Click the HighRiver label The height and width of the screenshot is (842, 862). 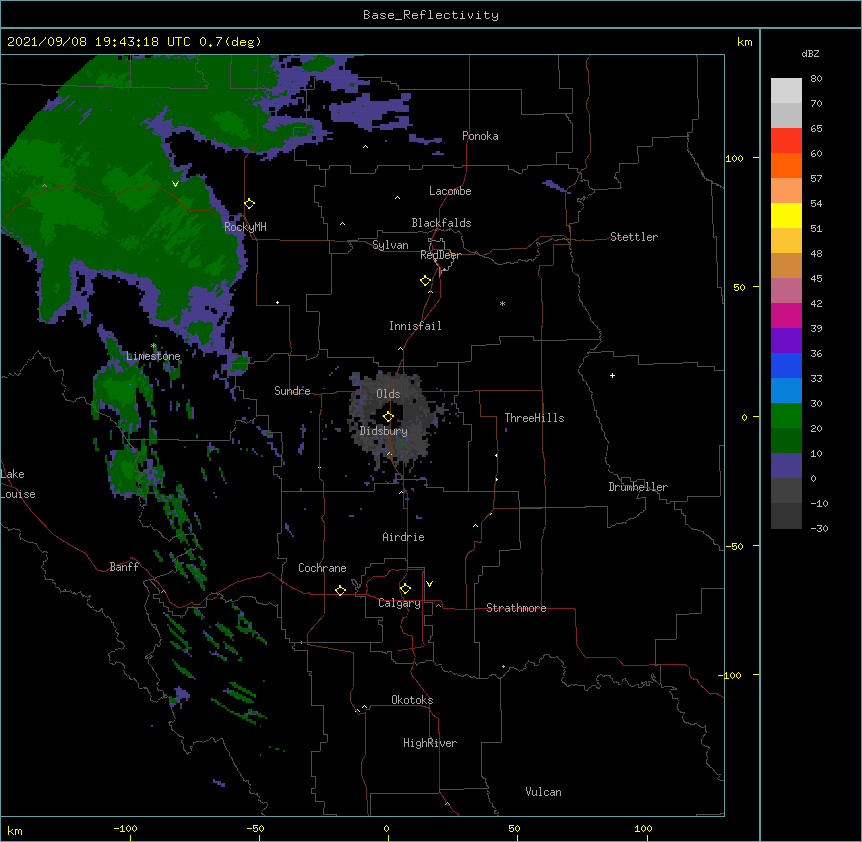click(430, 743)
